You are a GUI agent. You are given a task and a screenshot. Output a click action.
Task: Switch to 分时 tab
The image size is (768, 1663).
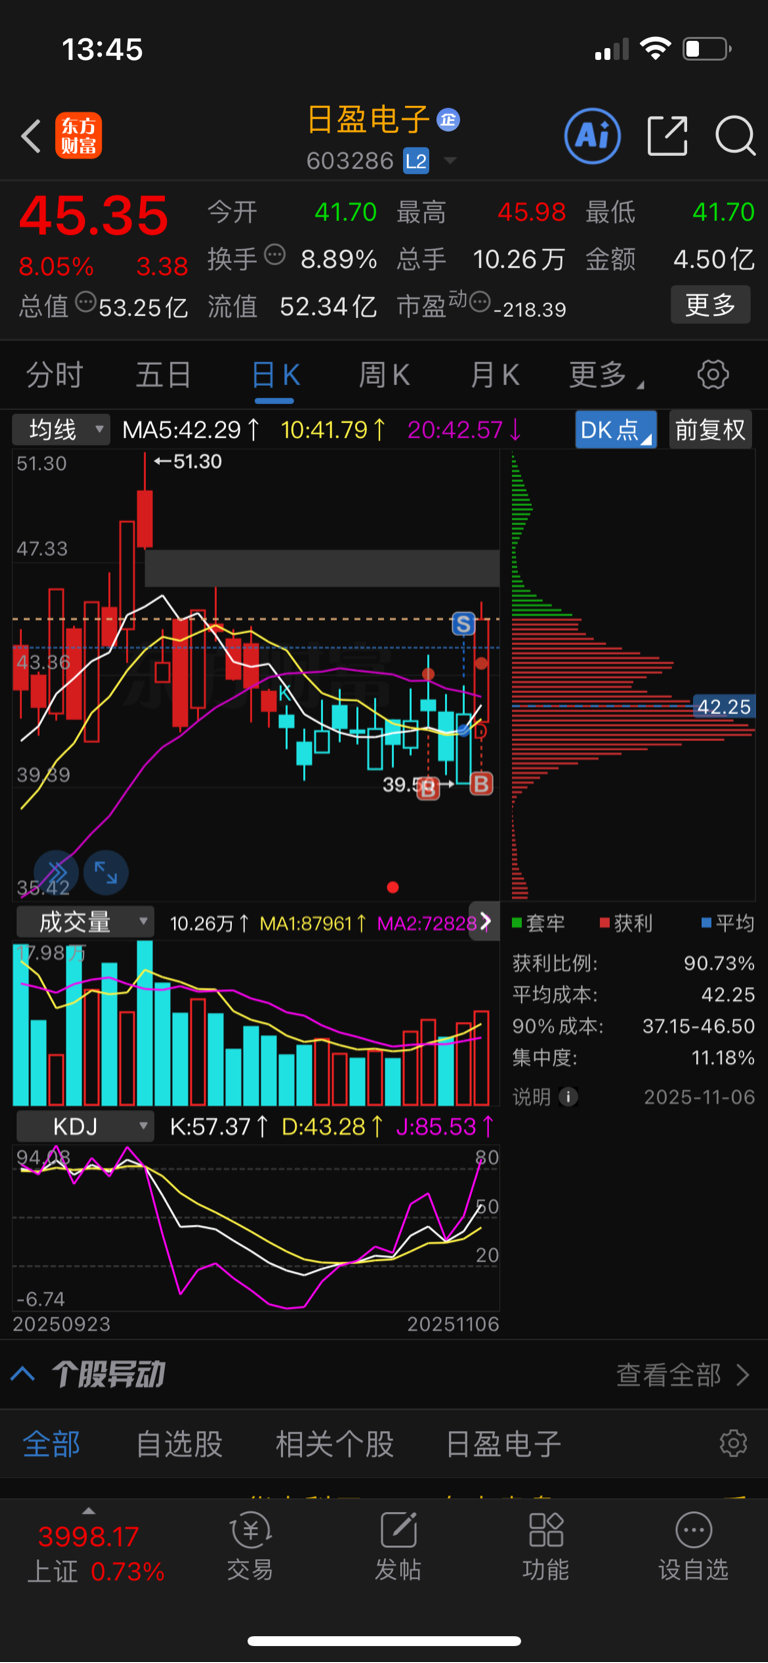point(55,375)
